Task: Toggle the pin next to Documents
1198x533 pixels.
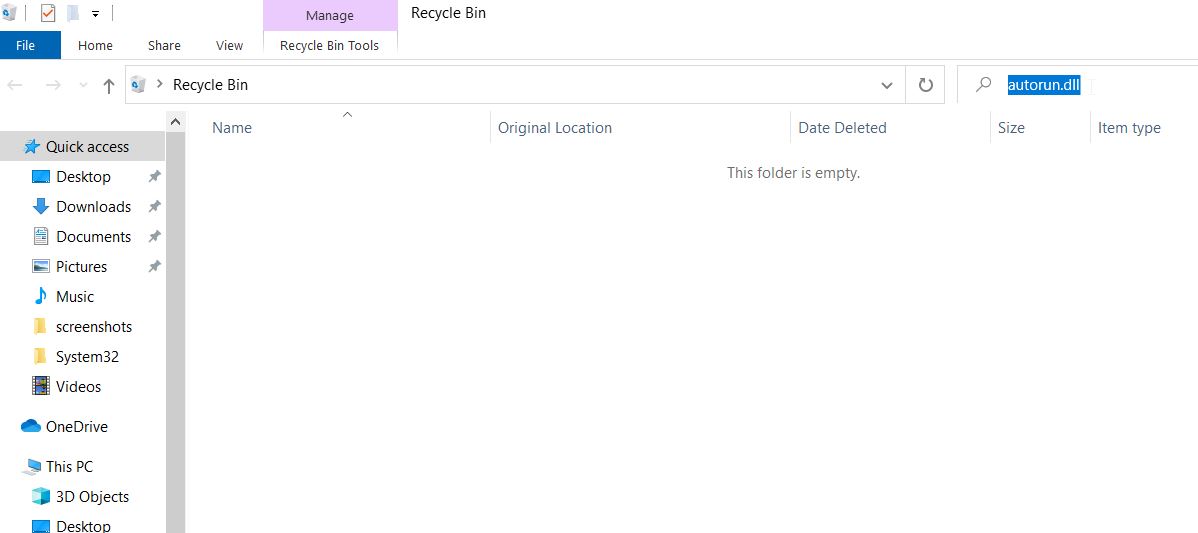Action: [x=154, y=237]
